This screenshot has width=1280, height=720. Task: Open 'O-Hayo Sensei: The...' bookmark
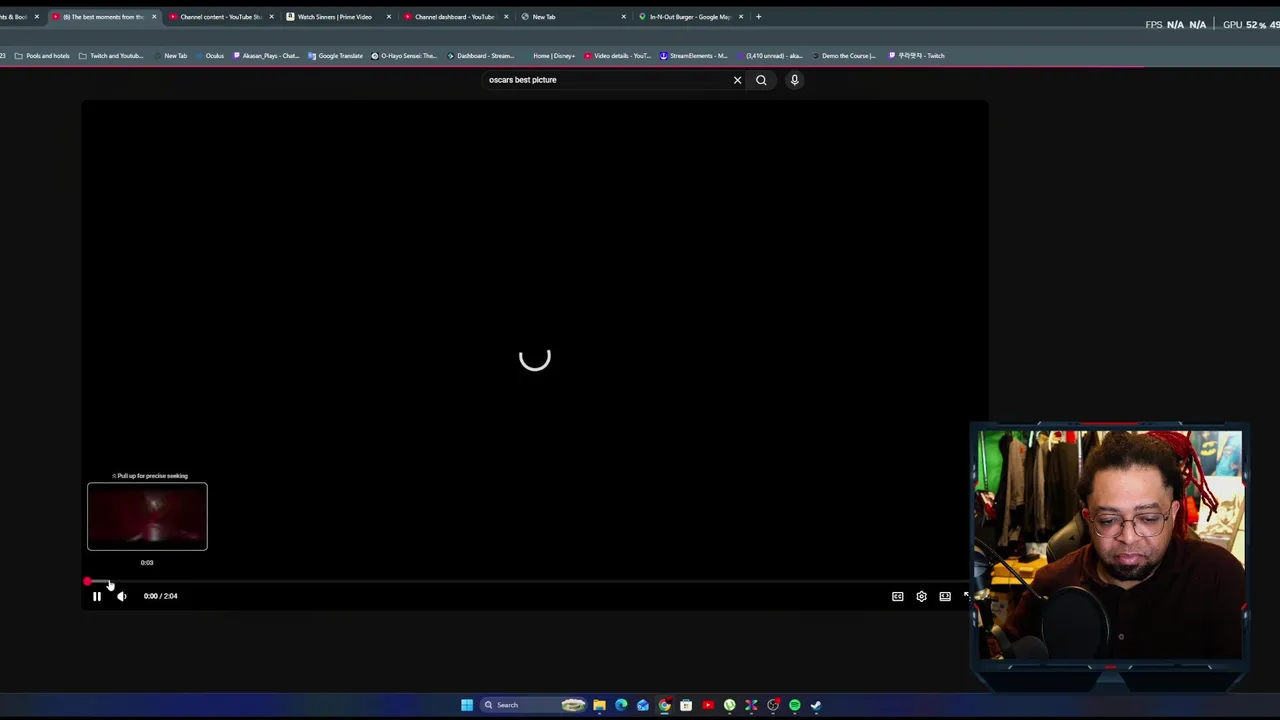404,56
